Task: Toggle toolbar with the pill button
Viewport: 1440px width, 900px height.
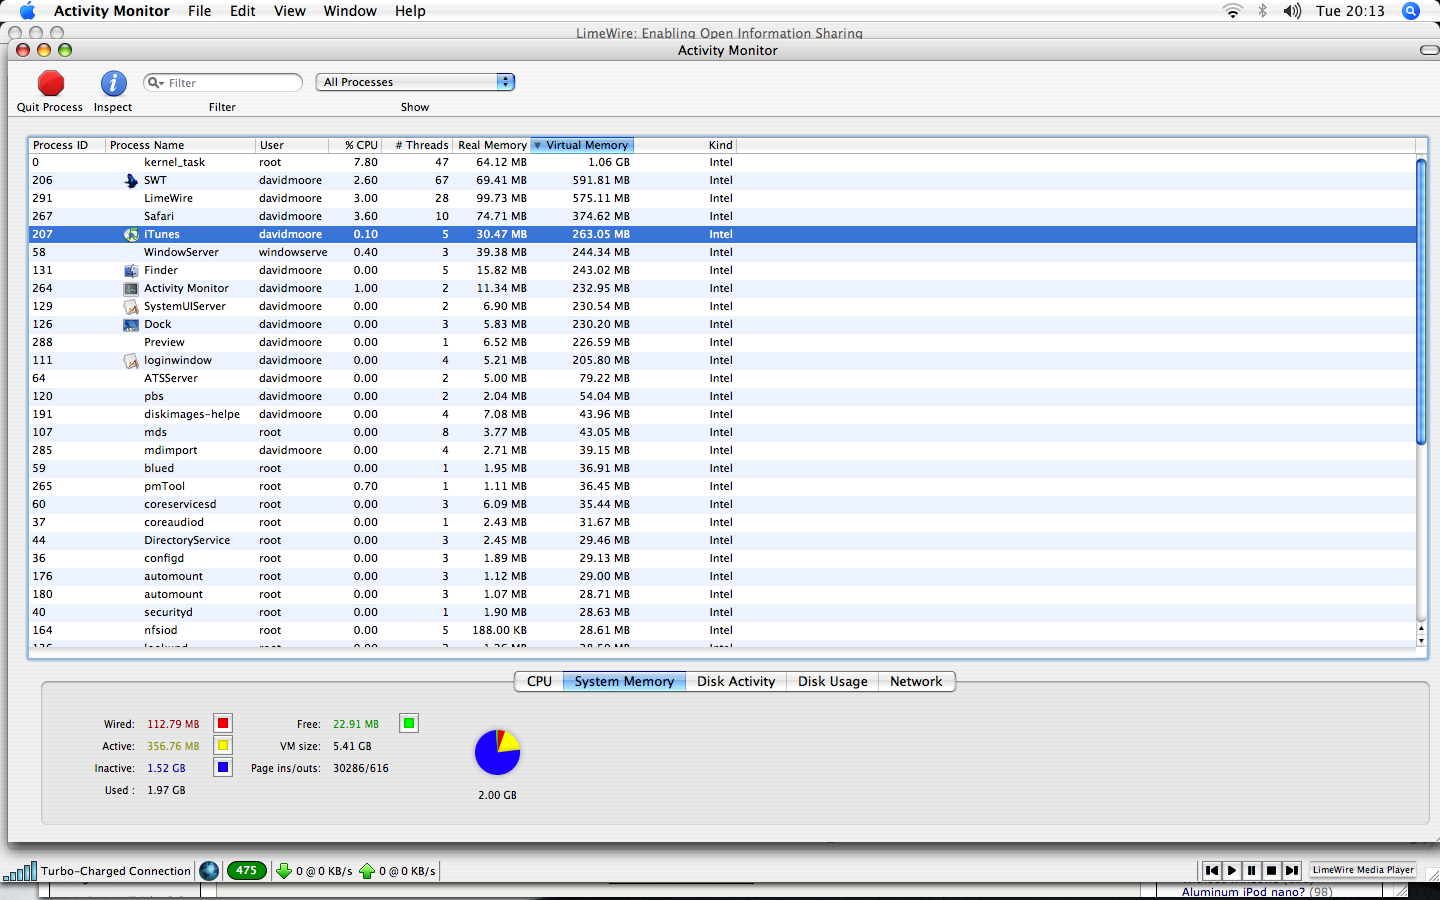Action: pos(1429,50)
